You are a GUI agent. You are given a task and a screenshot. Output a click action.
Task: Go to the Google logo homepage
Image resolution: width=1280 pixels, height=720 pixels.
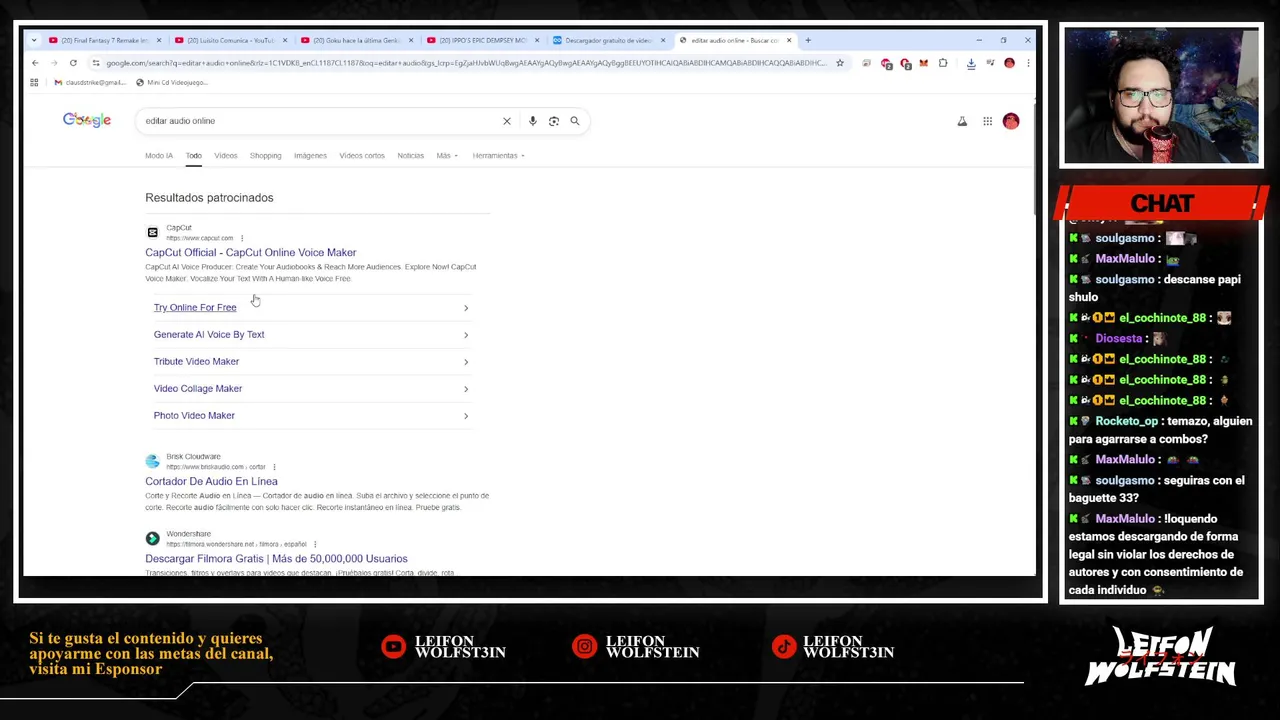[87, 120]
